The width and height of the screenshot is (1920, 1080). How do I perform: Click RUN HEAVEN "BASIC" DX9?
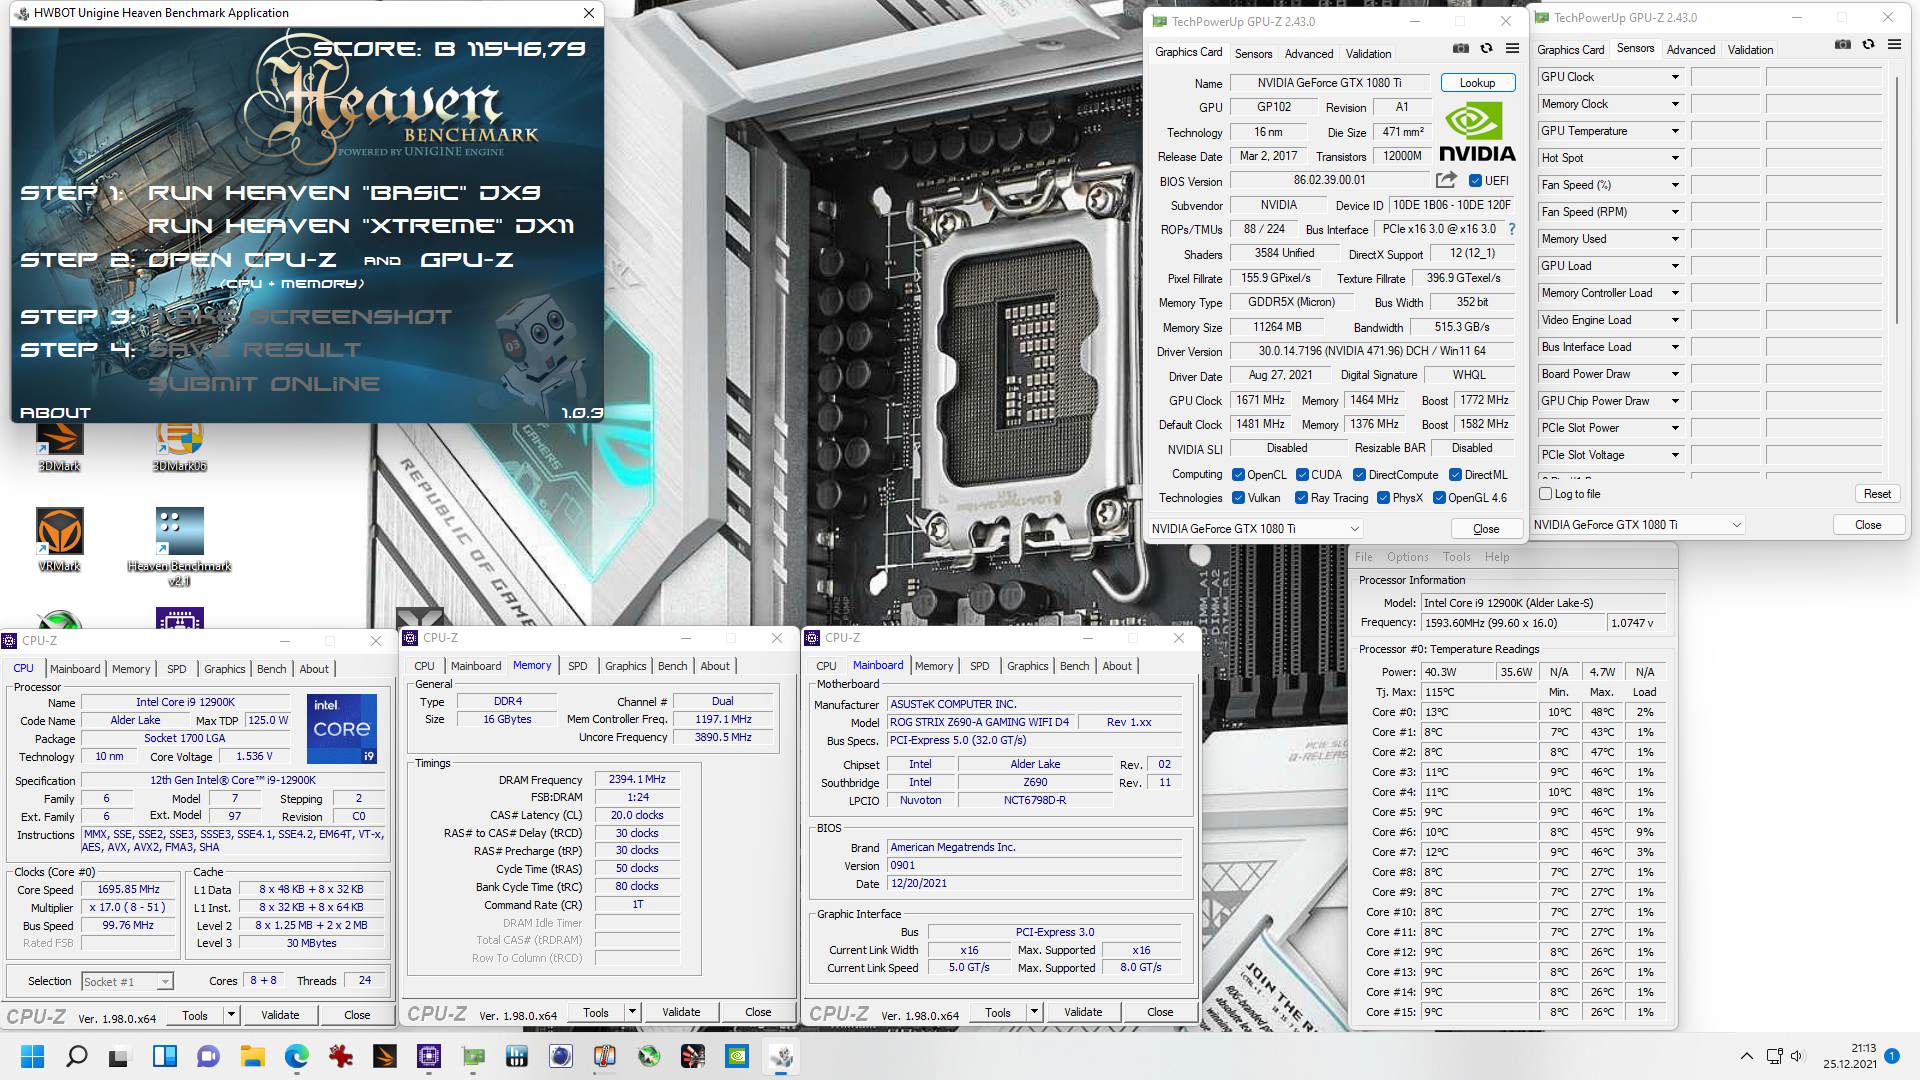[344, 192]
